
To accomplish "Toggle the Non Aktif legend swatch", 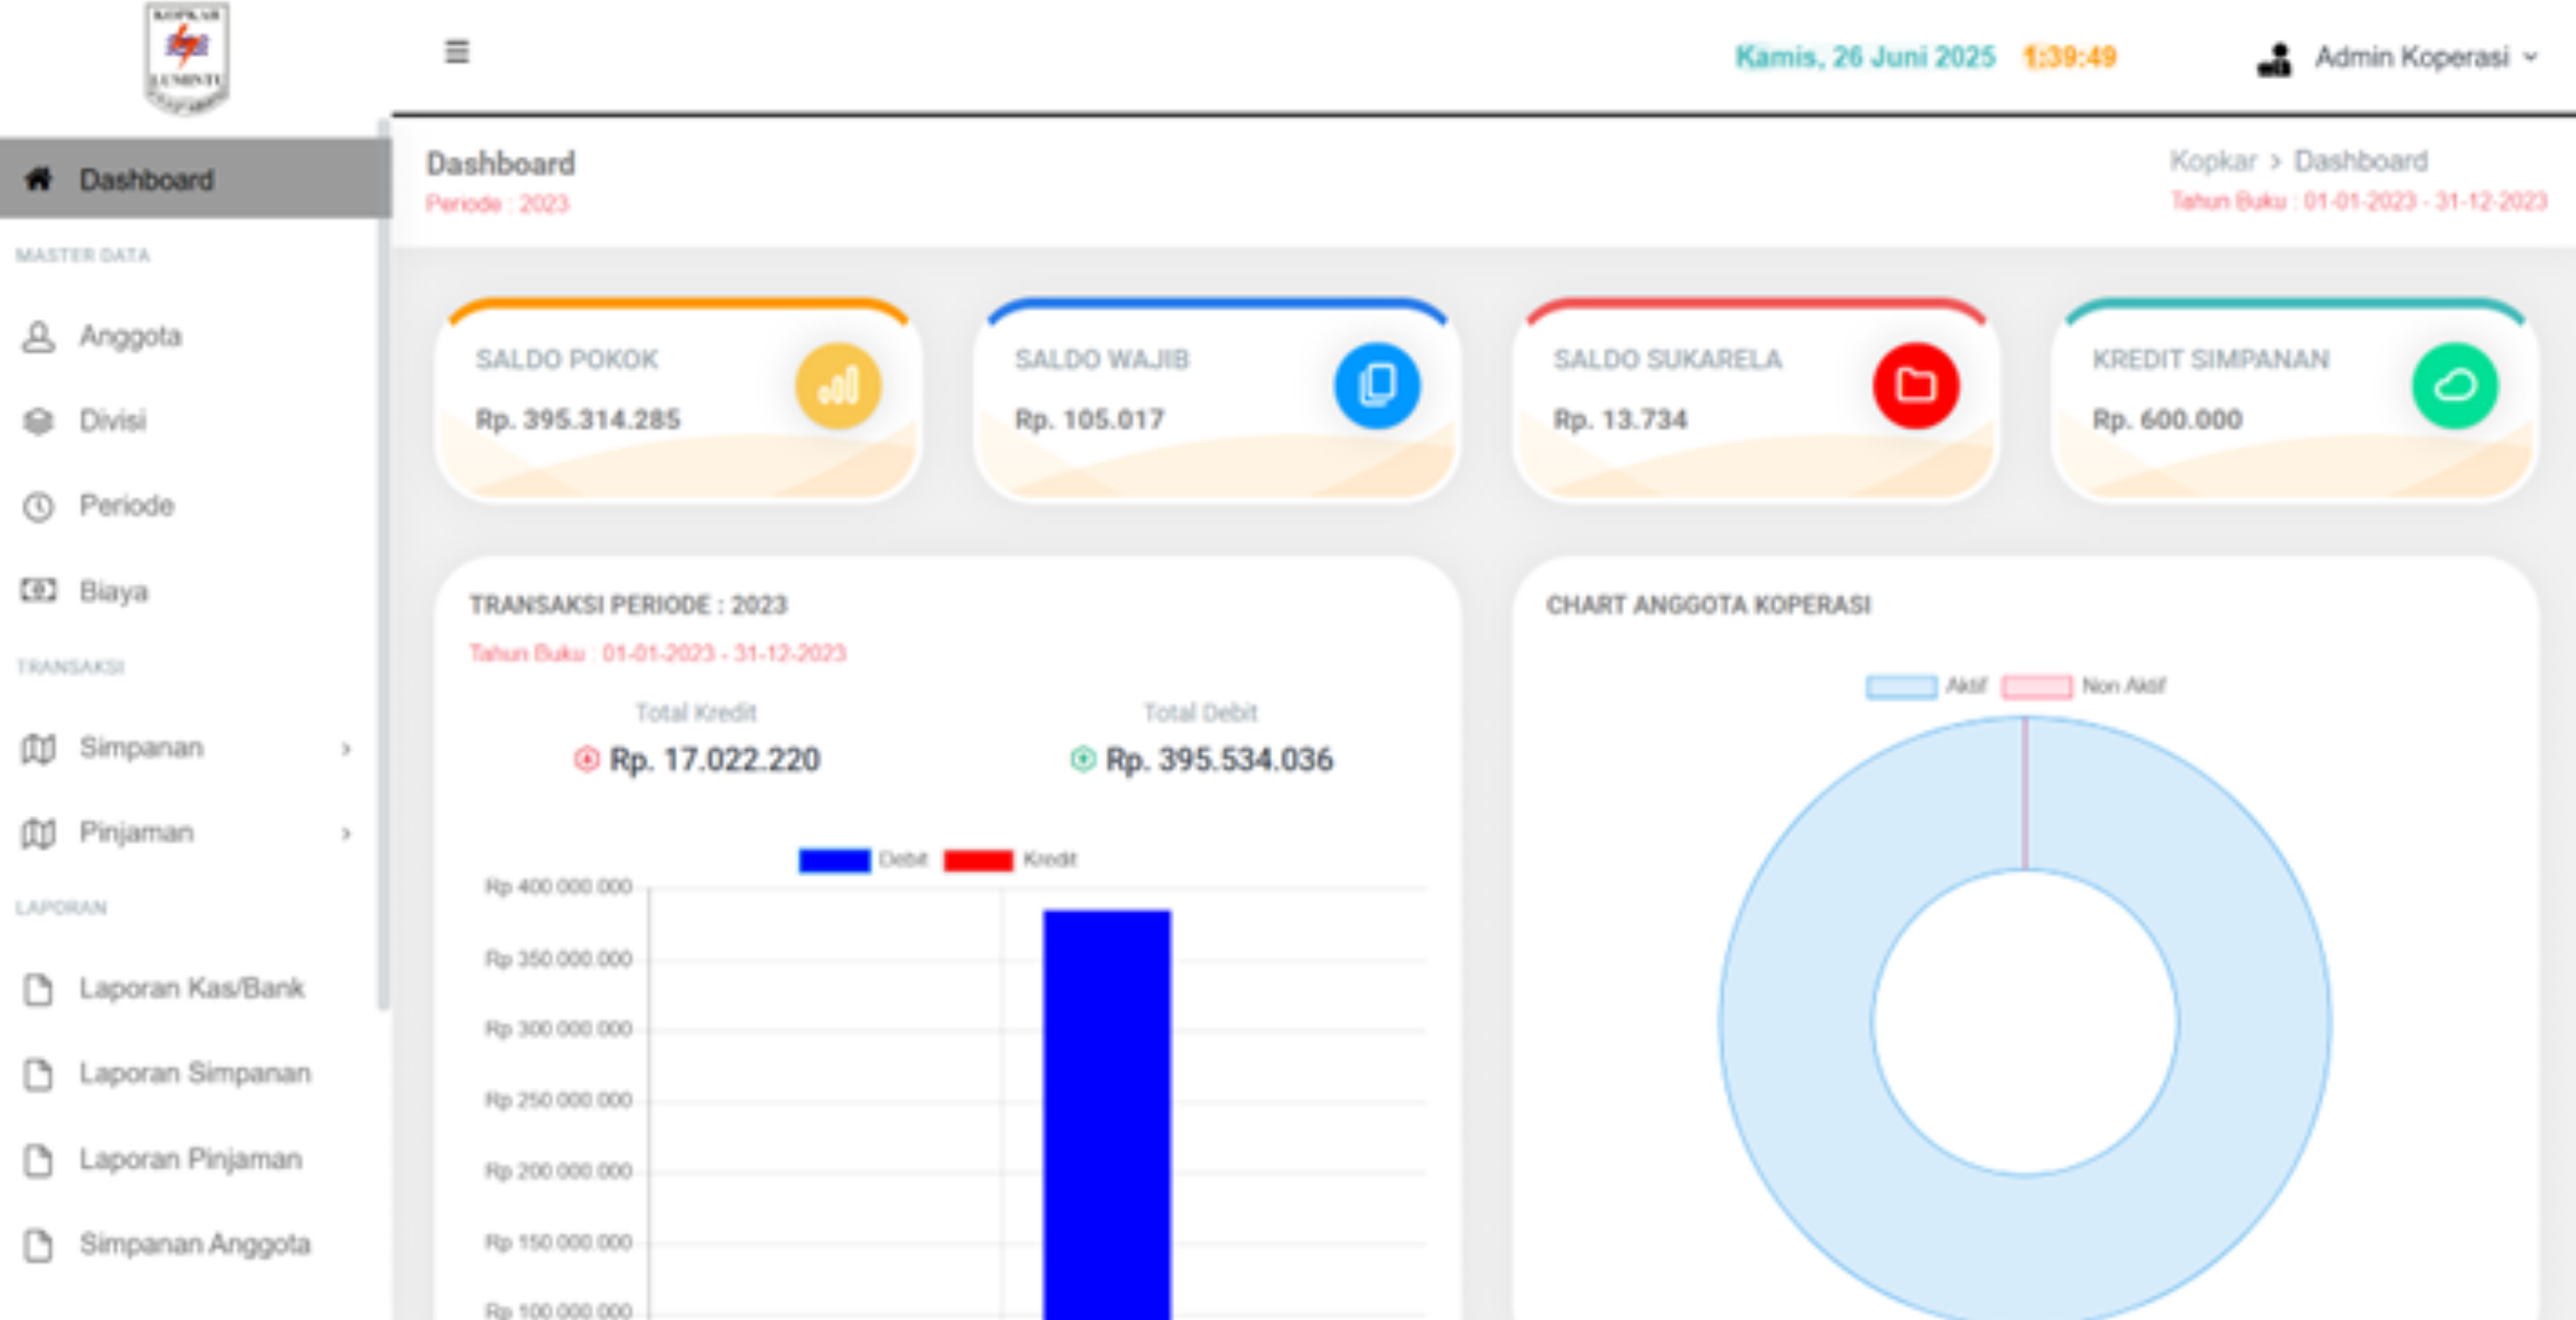I will [x=2037, y=687].
